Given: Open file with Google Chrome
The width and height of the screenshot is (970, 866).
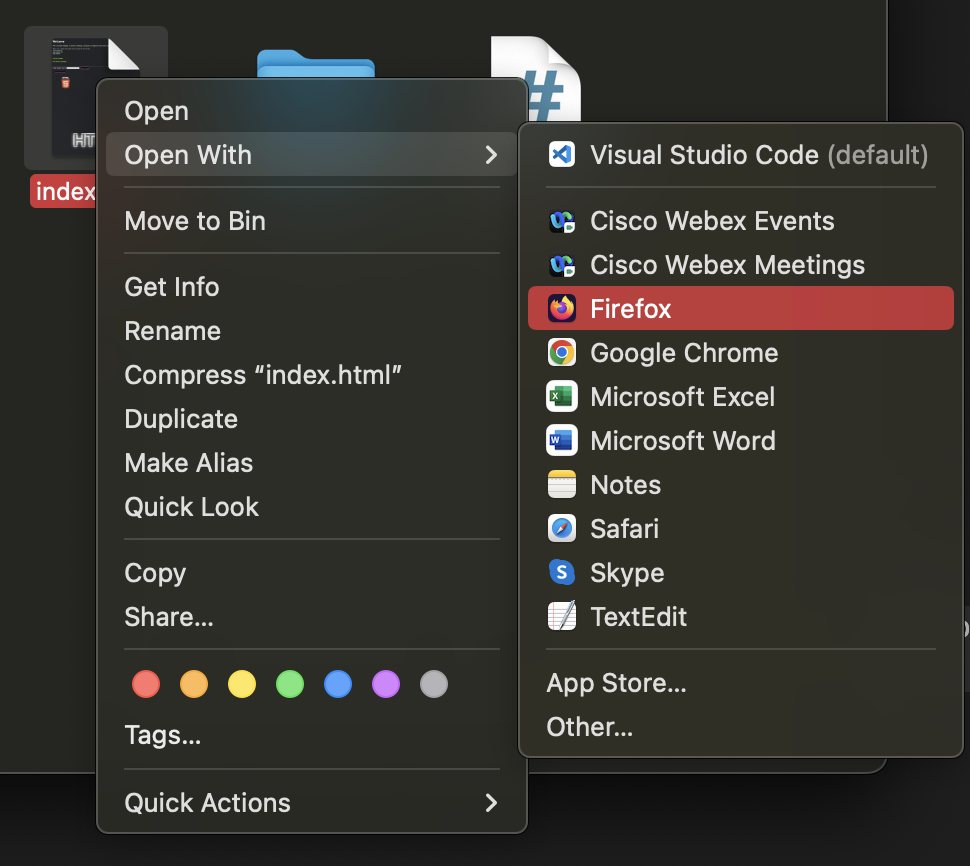Looking at the screenshot, I should pyautogui.click(x=740, y=353).
